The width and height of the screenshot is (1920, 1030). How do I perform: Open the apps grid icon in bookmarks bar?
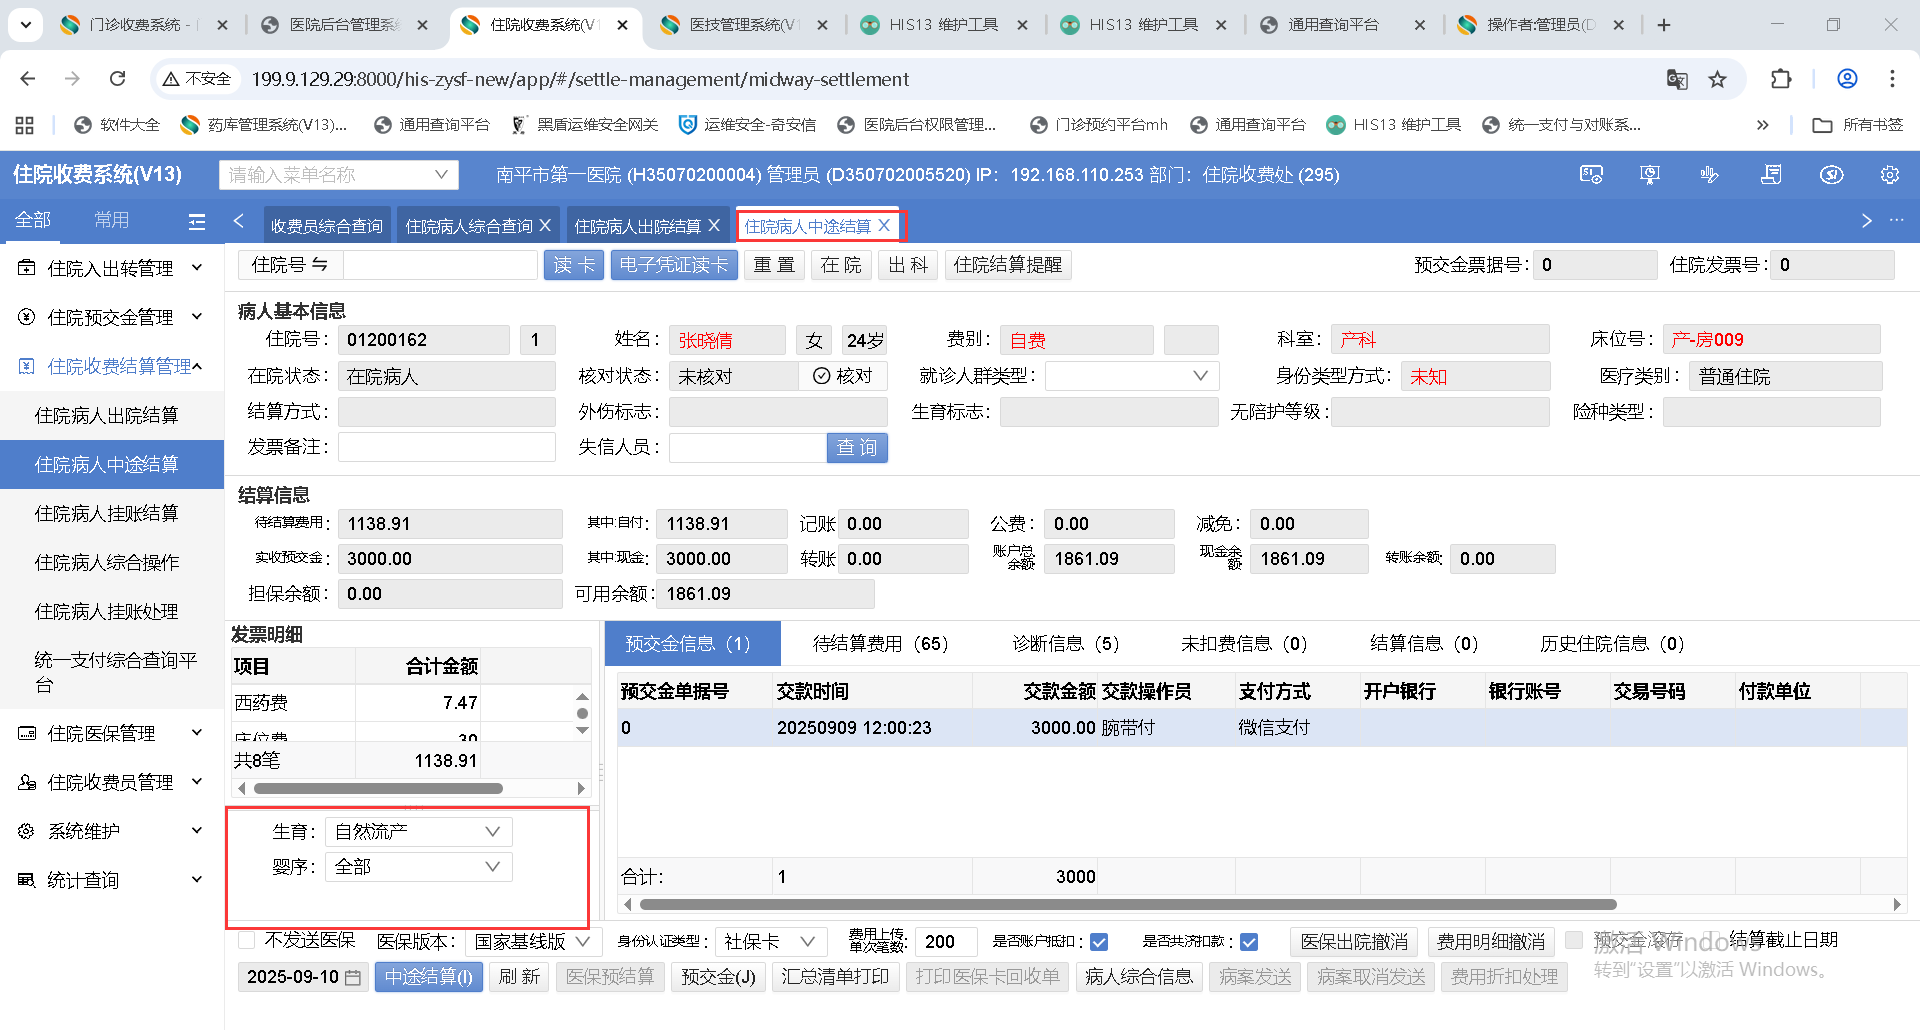click(x=25, y=125)
